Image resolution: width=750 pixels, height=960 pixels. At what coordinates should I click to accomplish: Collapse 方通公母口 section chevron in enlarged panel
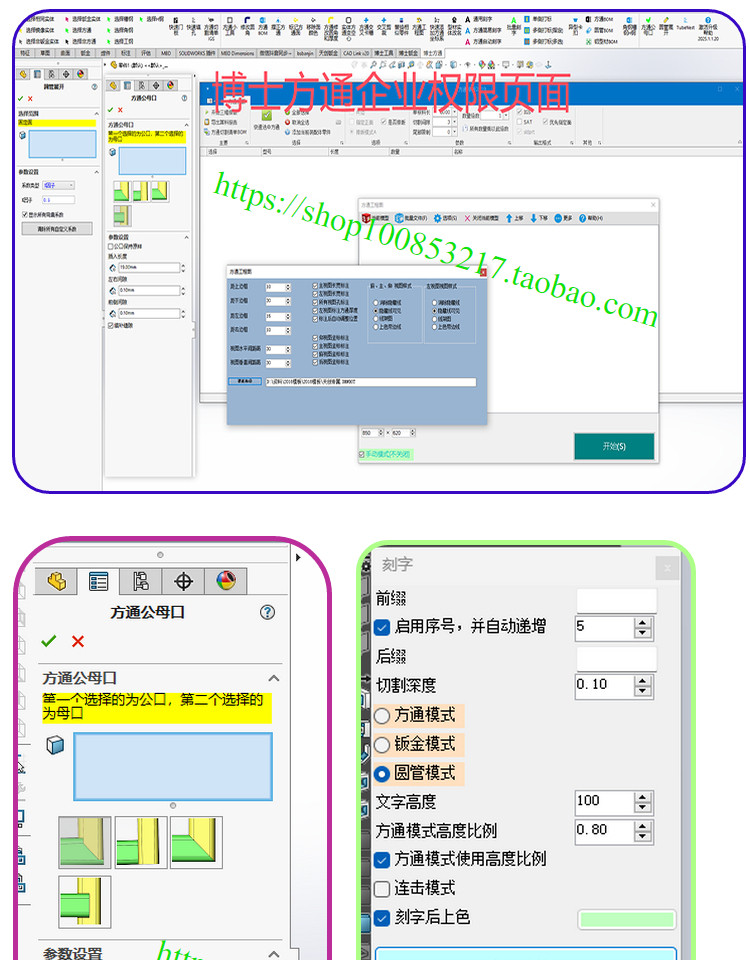point(274,678)
